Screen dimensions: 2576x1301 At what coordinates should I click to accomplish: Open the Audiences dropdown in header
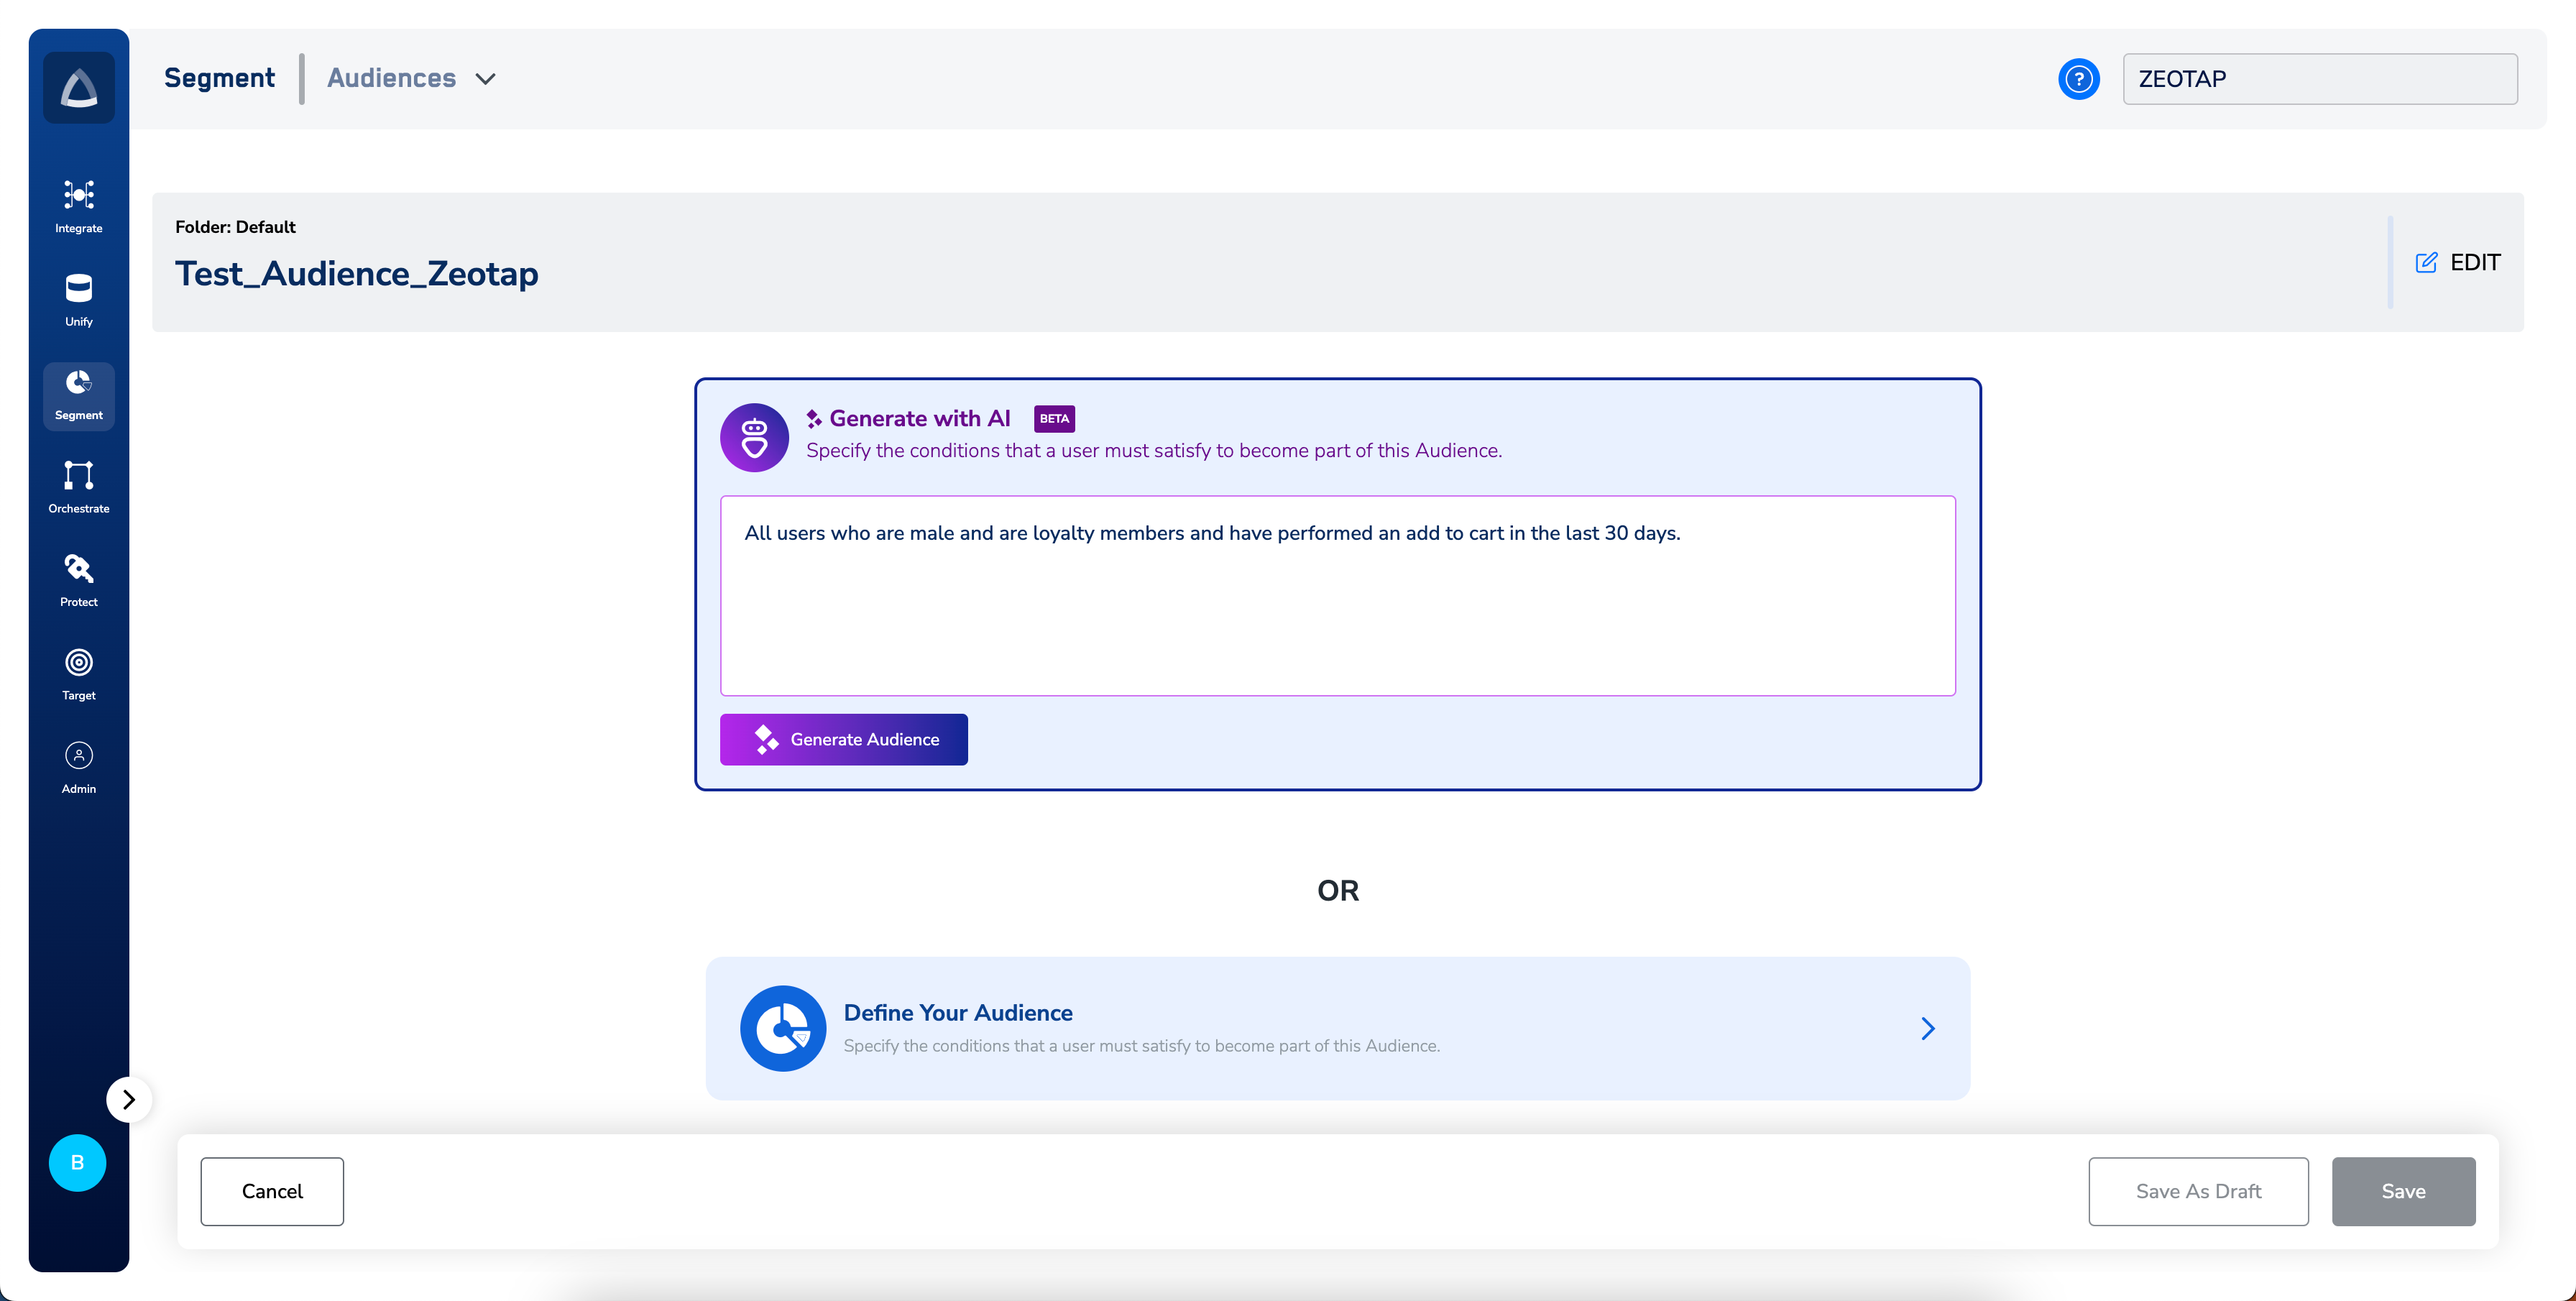[412, 78]
